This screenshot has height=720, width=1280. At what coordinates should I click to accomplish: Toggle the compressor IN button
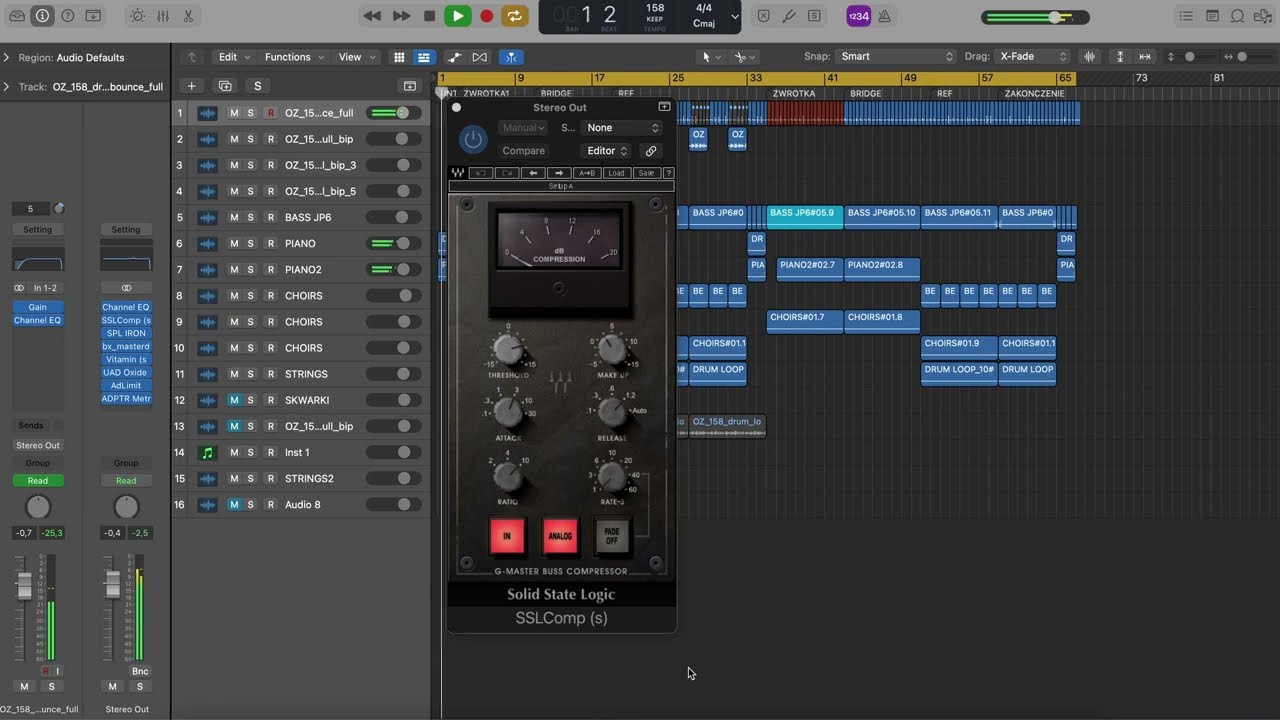coord(507,536)
